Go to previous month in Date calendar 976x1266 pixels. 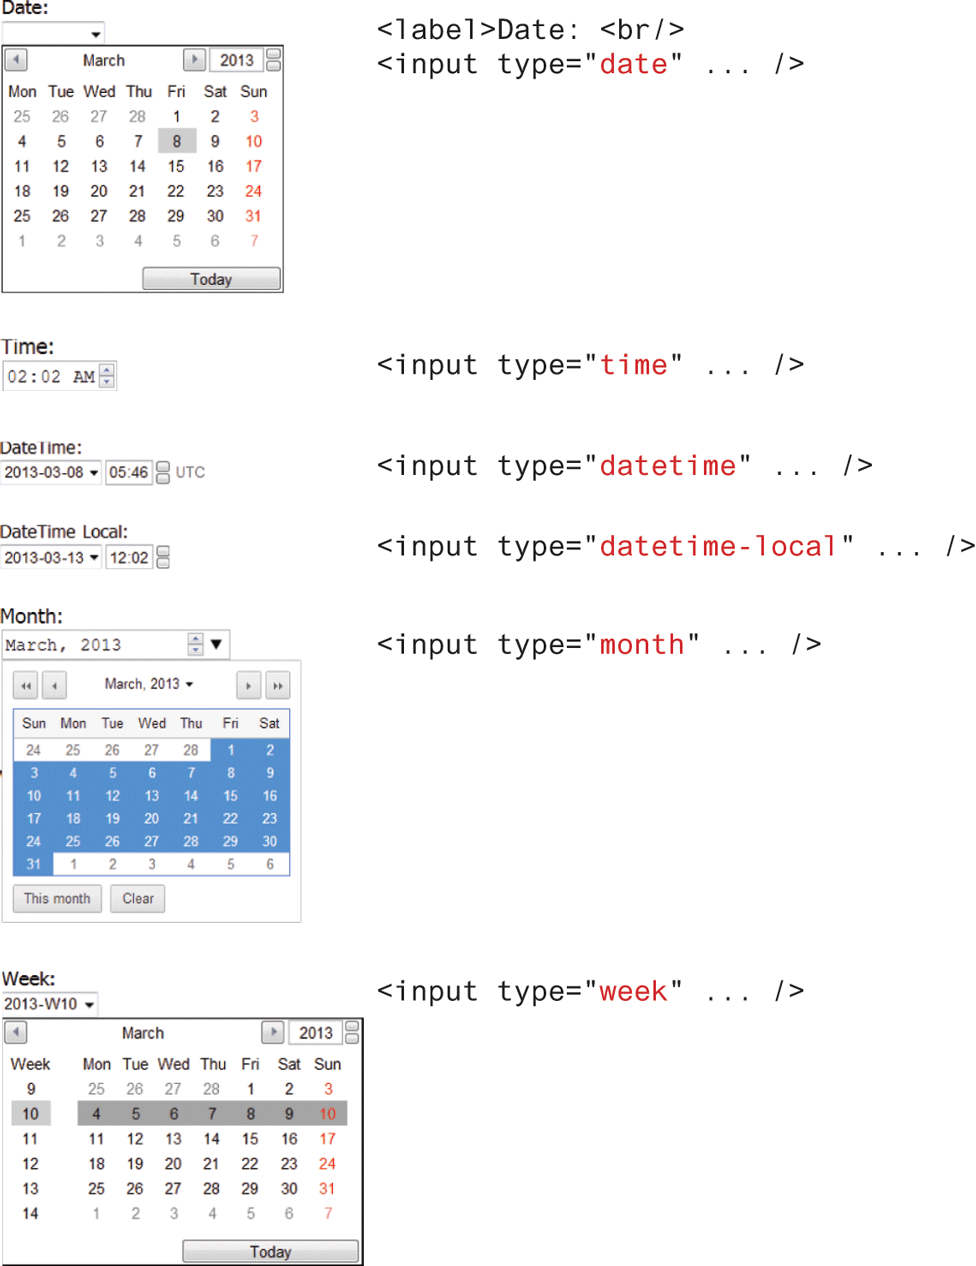coord(16,60)
